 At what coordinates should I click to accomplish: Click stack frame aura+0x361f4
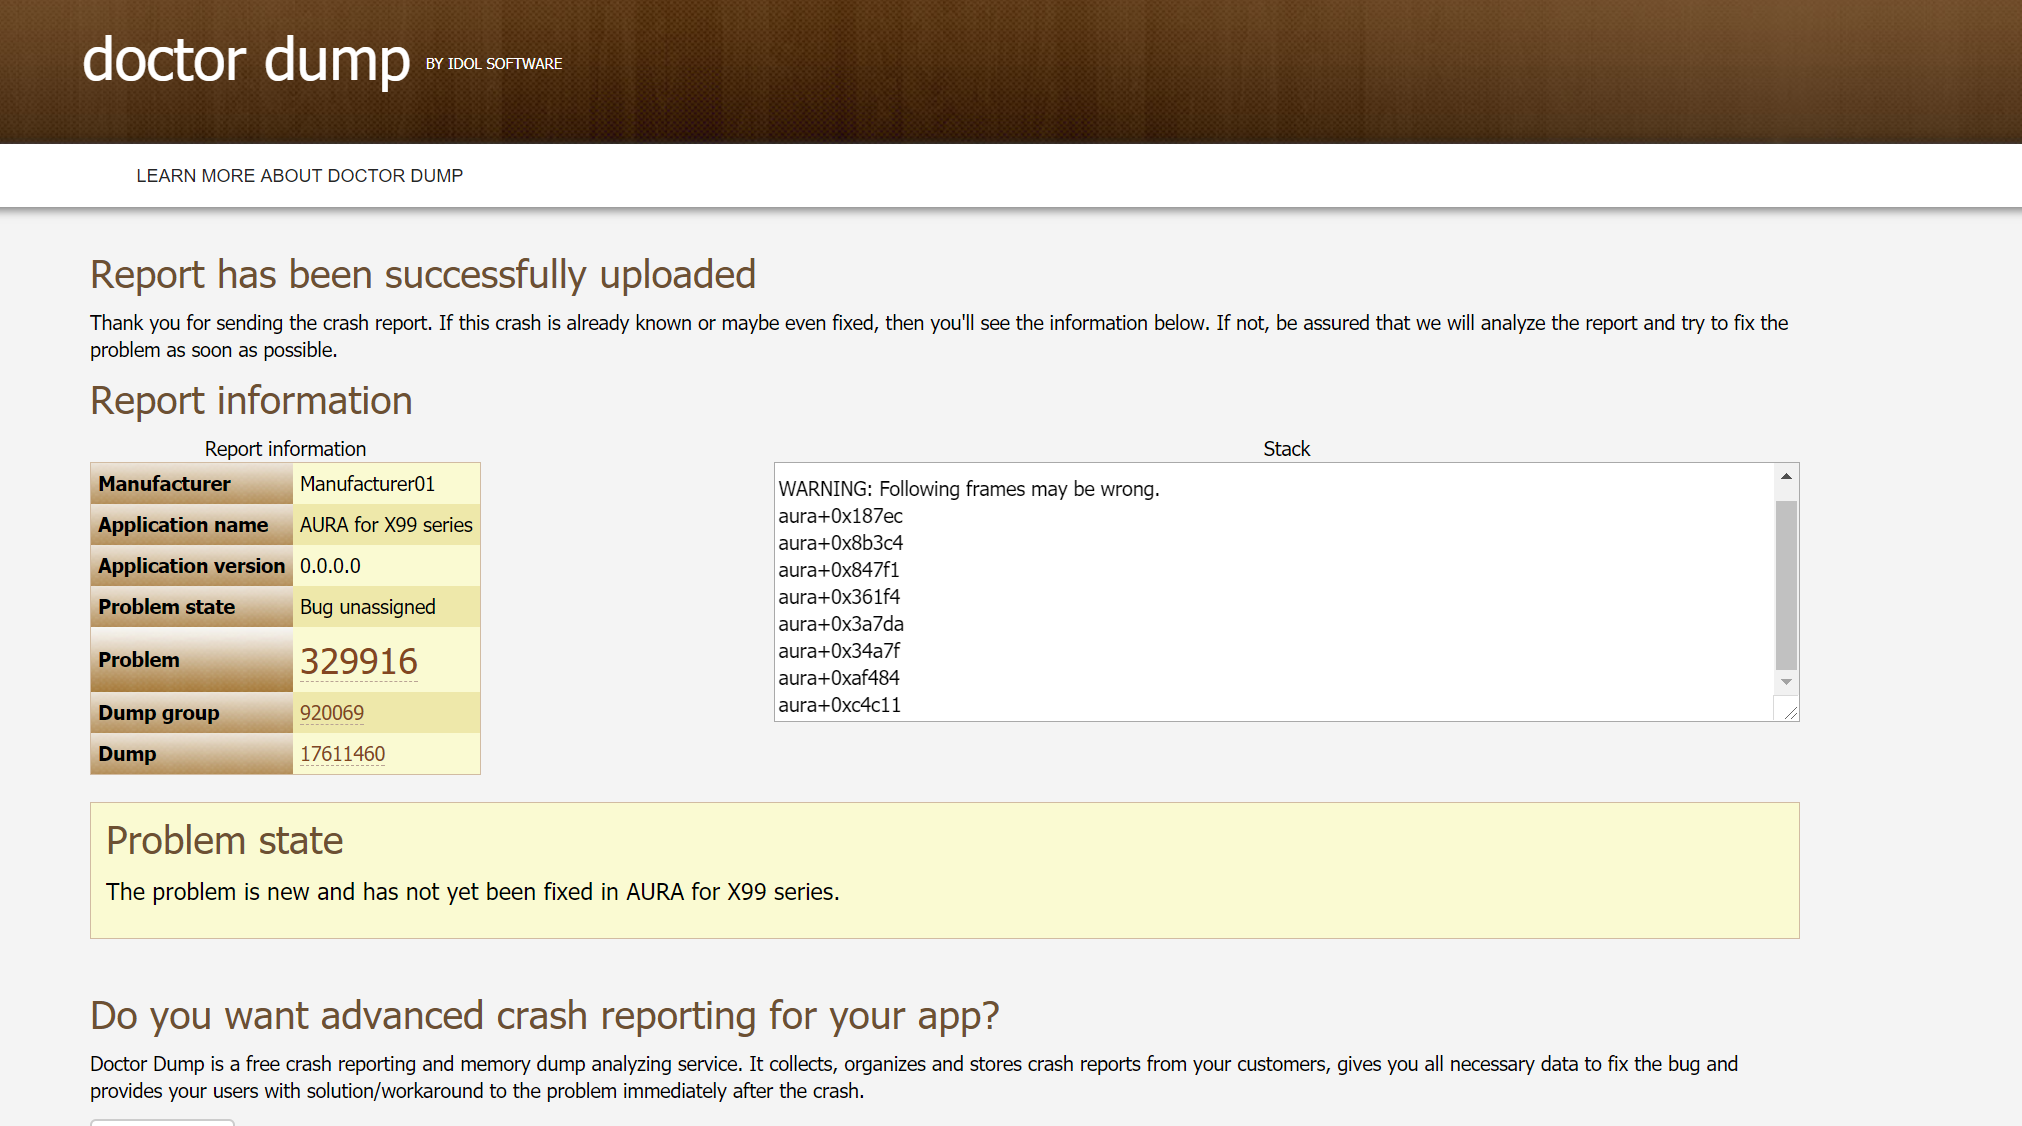(839, 597)
